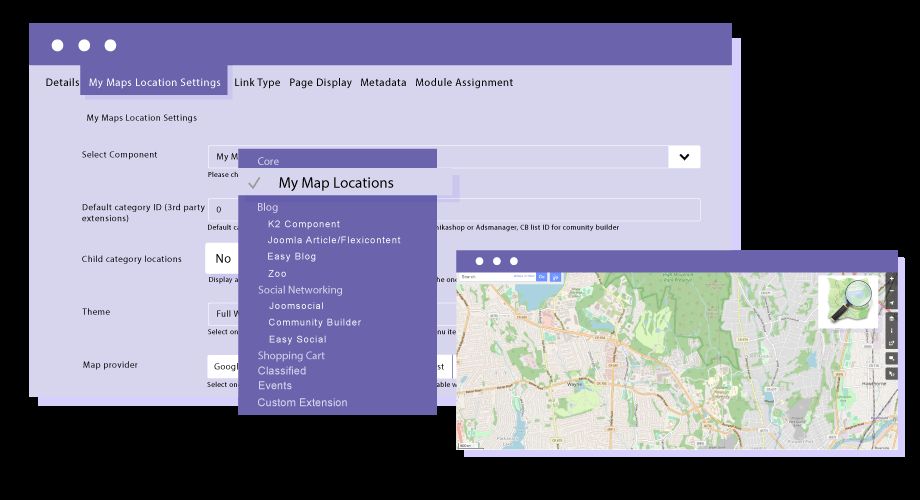Click the Core group heading
This screenshot has height=500, width=920.
[x=268, y=161]
